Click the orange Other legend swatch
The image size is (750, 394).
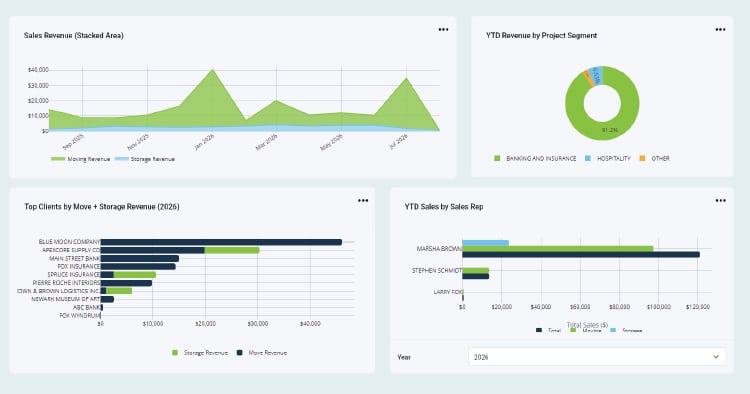point(642,158)
